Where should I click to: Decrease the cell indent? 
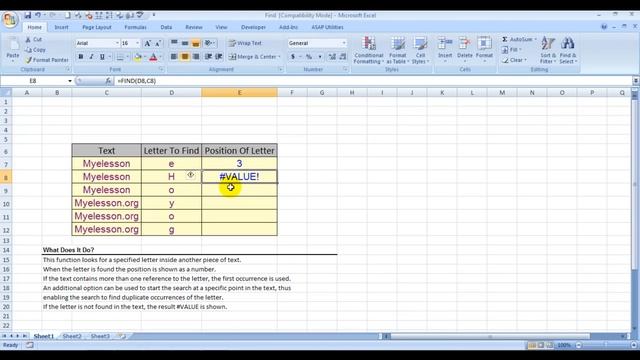(x=208, y=57)
